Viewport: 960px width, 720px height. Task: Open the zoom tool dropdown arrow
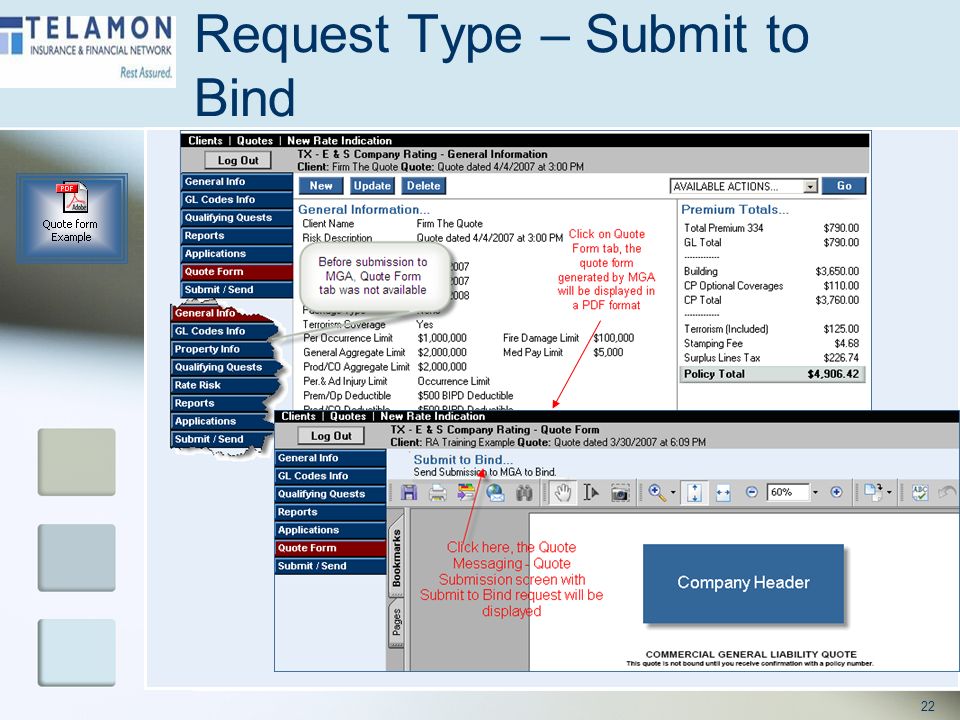click(x=673, y=493)
